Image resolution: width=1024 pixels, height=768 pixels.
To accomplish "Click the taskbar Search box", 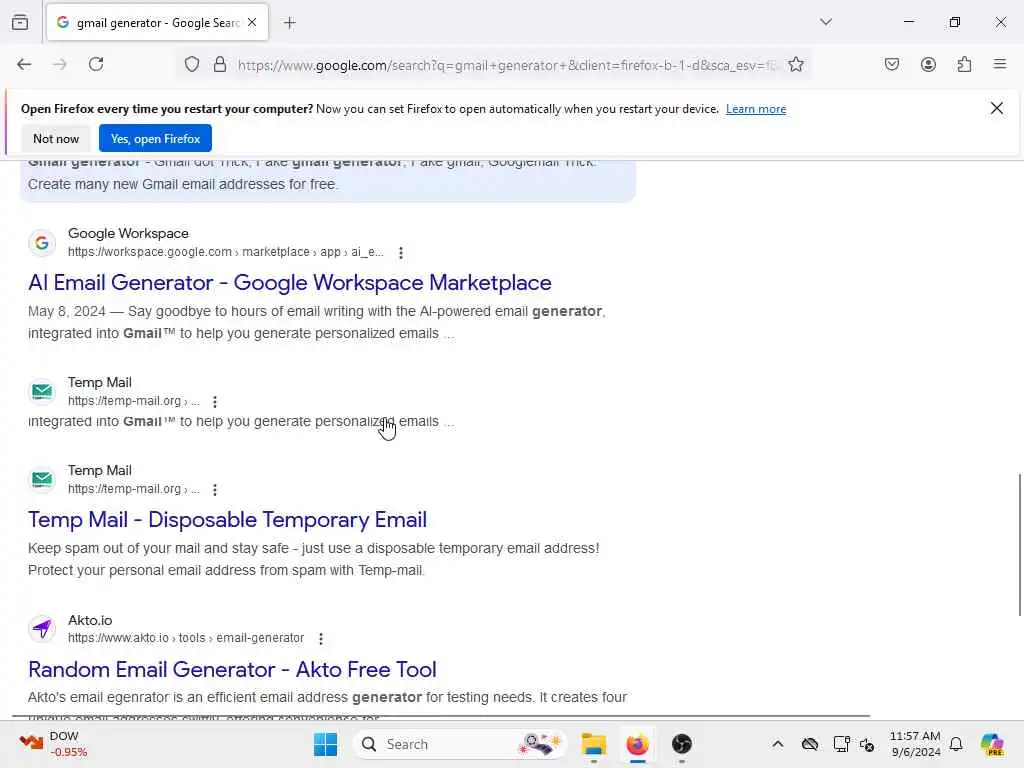I will click(461, 744).
